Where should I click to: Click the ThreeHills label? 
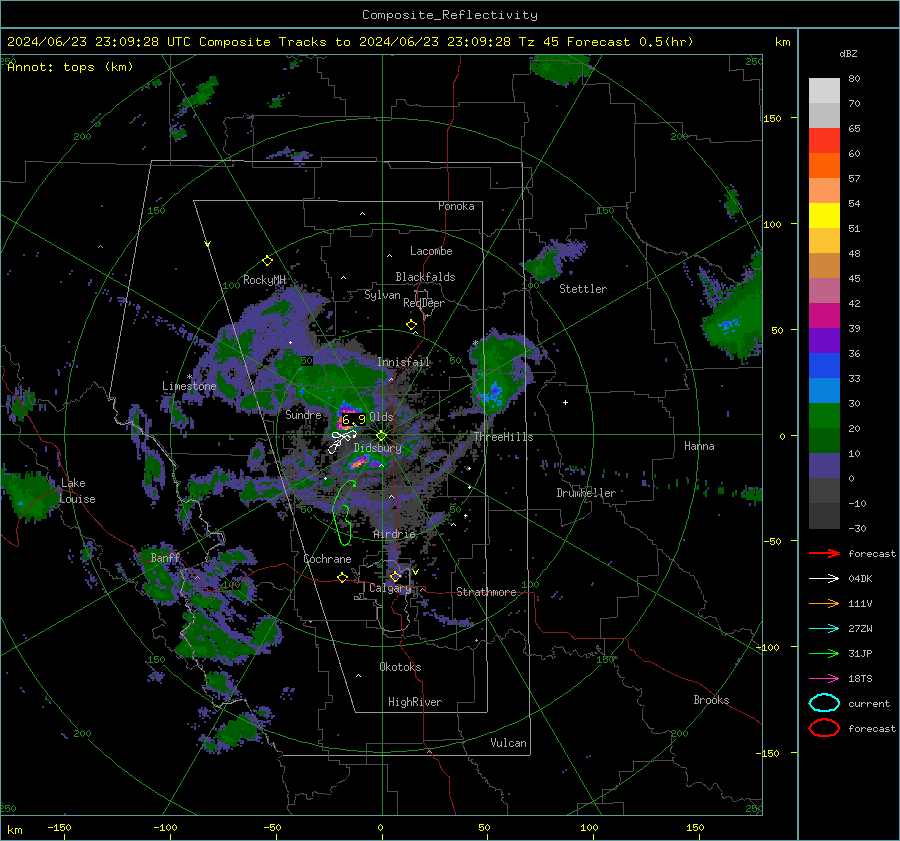click(503, 437)
